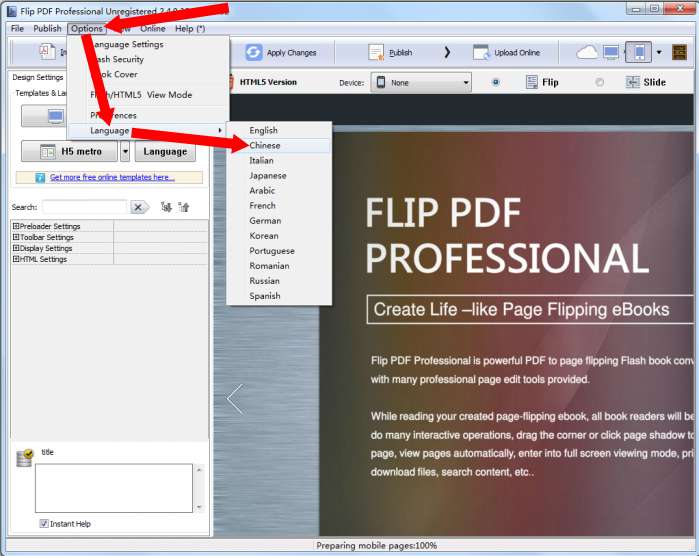Click the info icon beside templates link
699x556 pixels.
40,177
